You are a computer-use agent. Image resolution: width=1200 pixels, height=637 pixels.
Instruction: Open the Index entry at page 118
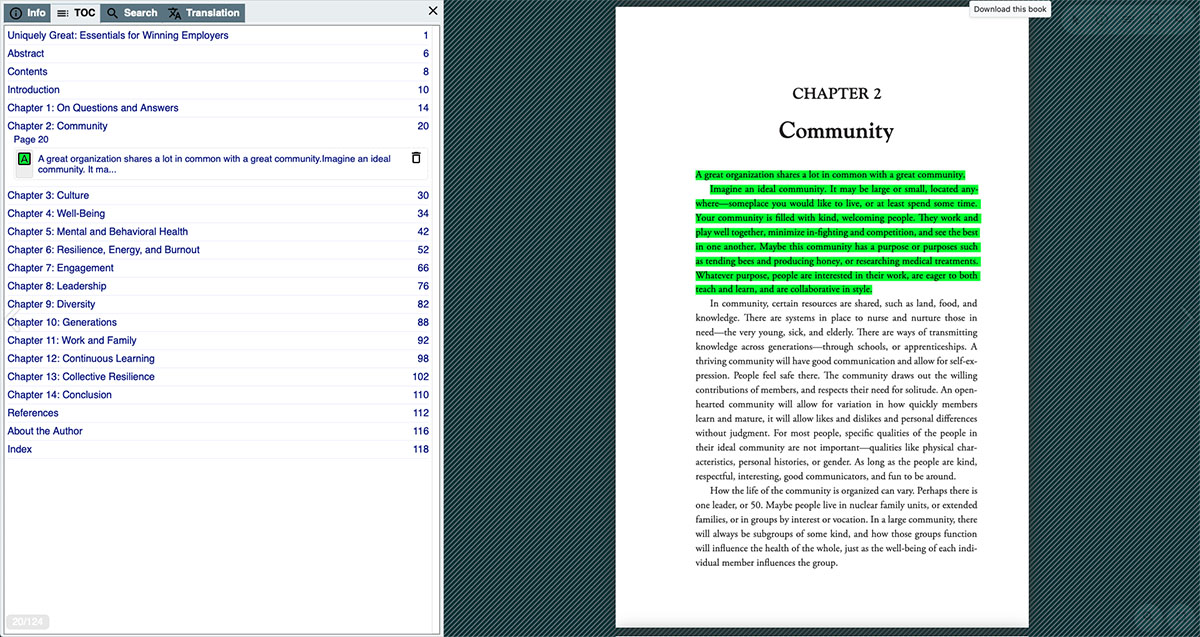point(218,449)
